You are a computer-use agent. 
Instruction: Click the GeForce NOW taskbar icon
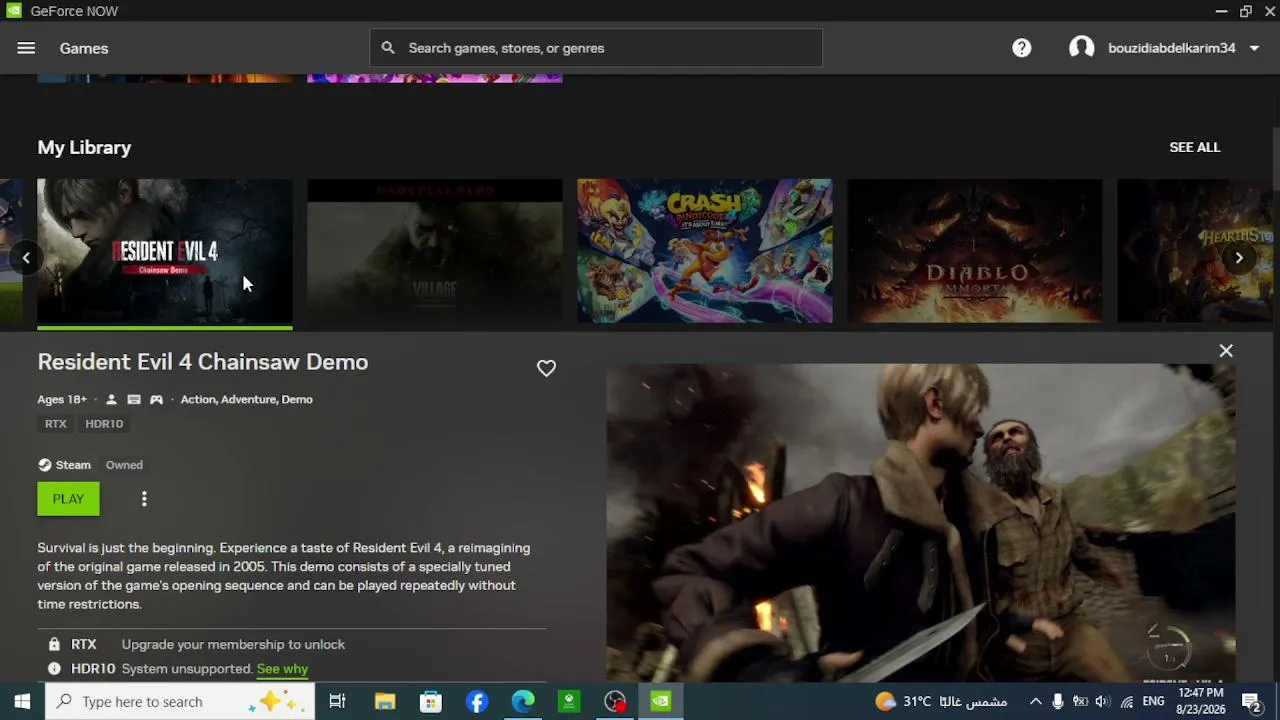pos(661,701)
